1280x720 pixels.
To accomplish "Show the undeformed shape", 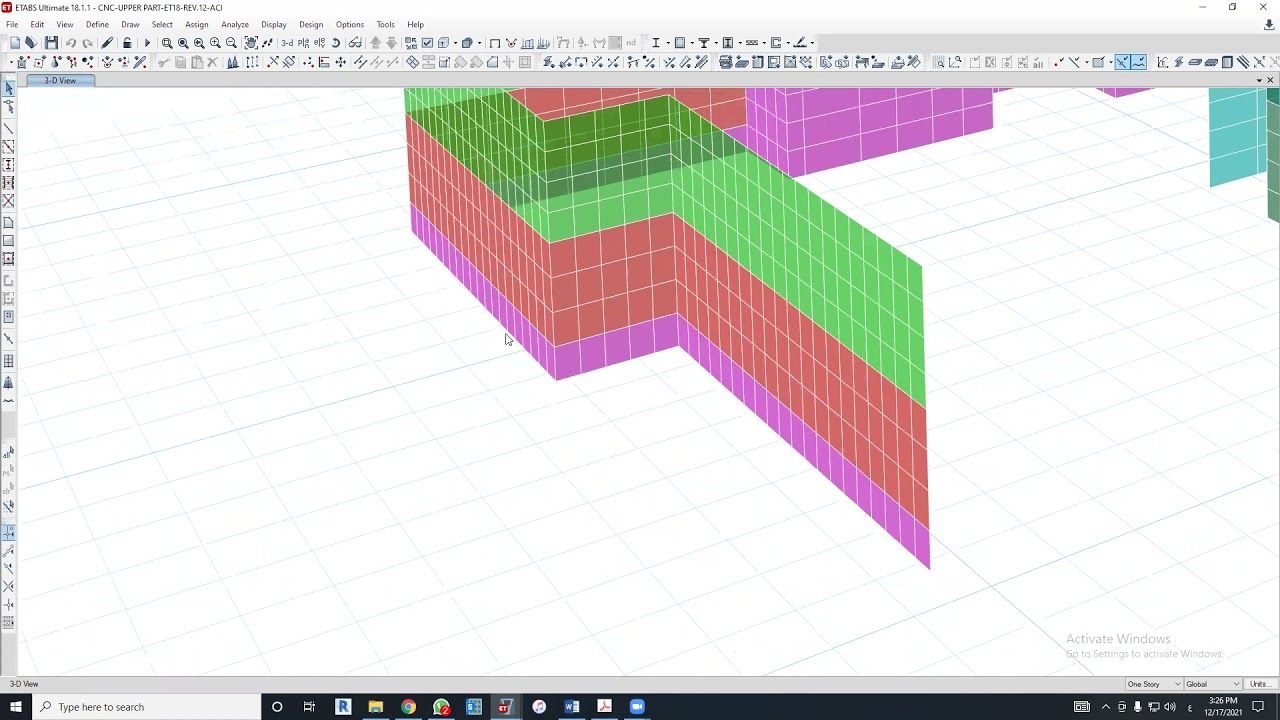I will pyautogui.click(x=494, y=43).
